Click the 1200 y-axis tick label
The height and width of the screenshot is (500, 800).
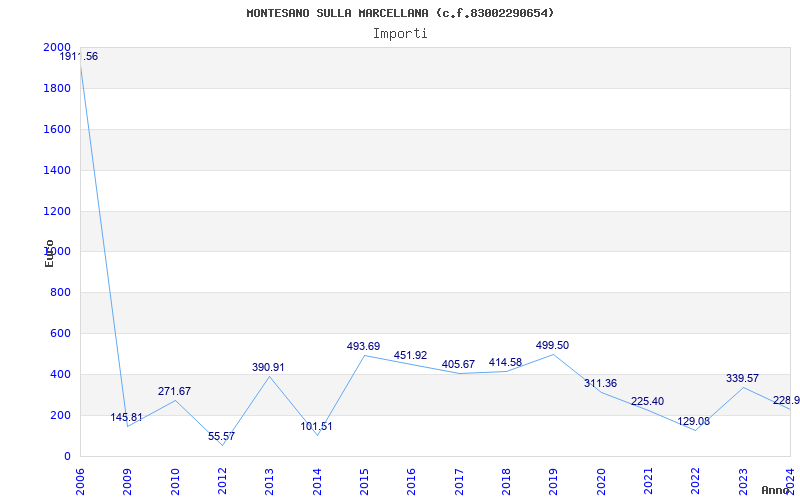coord(57,211)
